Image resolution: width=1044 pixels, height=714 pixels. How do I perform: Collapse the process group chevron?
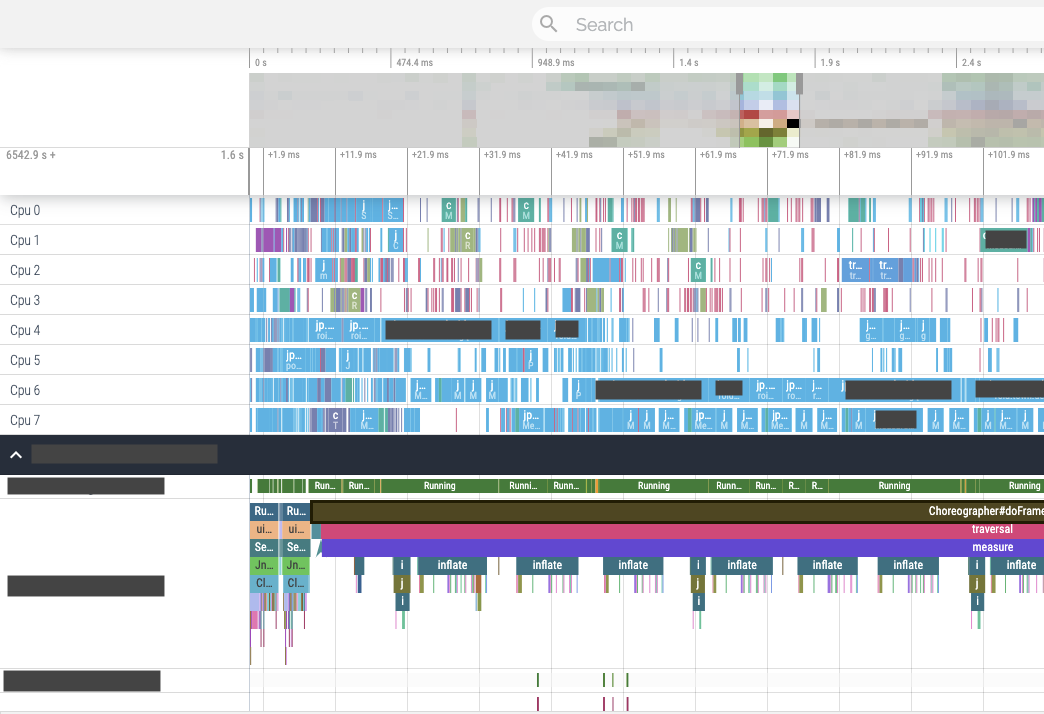click(x=16, y=455)
